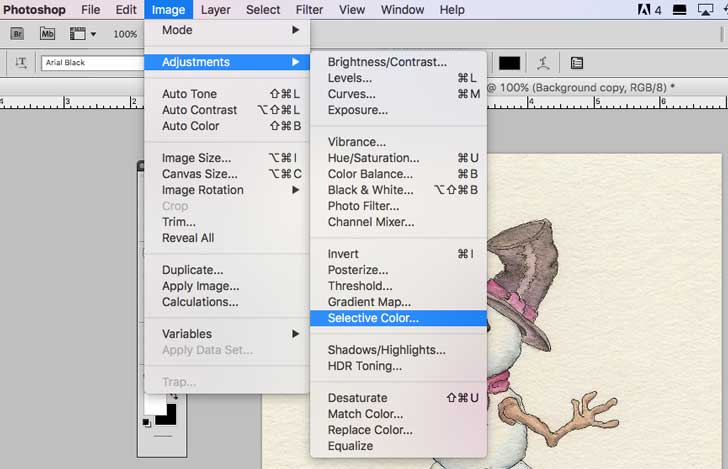Expand the Image Rotation submenu

227,190
